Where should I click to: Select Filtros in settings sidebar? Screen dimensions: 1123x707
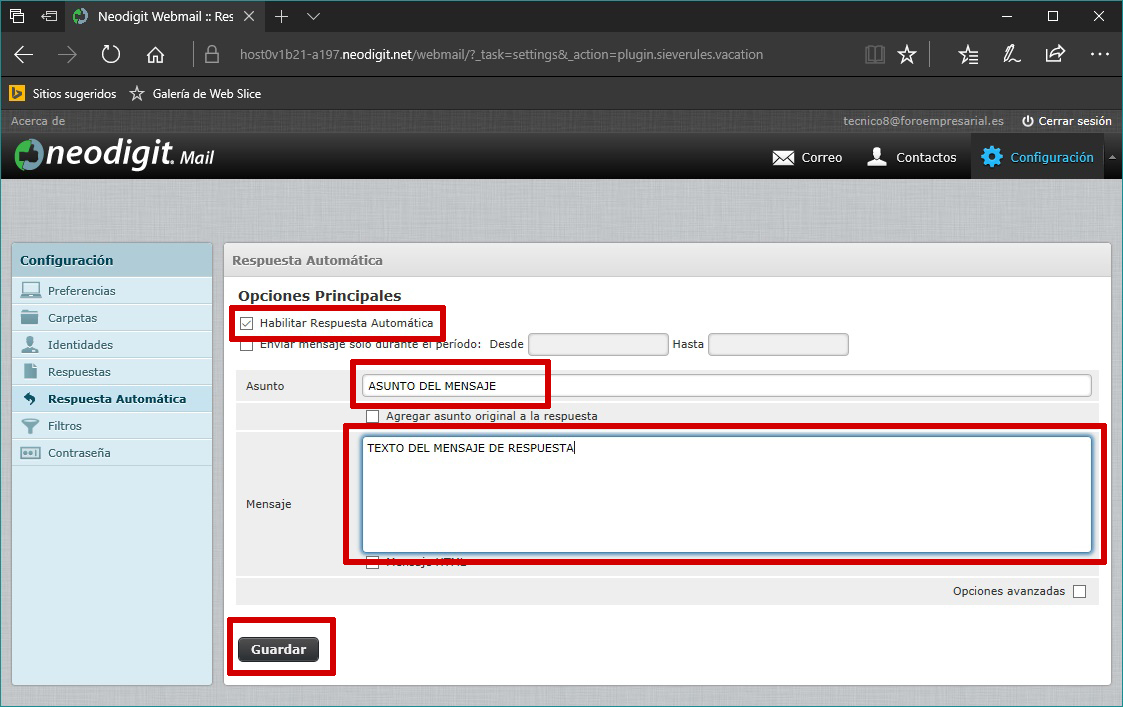(x=112, y=426)
